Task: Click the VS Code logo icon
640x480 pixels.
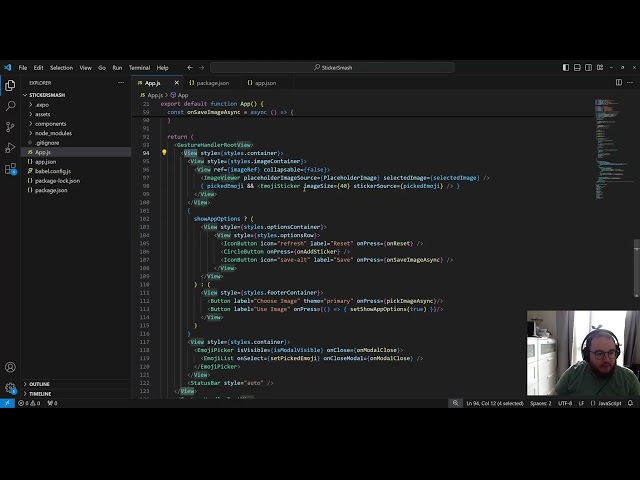Action: tap(7, 67)
